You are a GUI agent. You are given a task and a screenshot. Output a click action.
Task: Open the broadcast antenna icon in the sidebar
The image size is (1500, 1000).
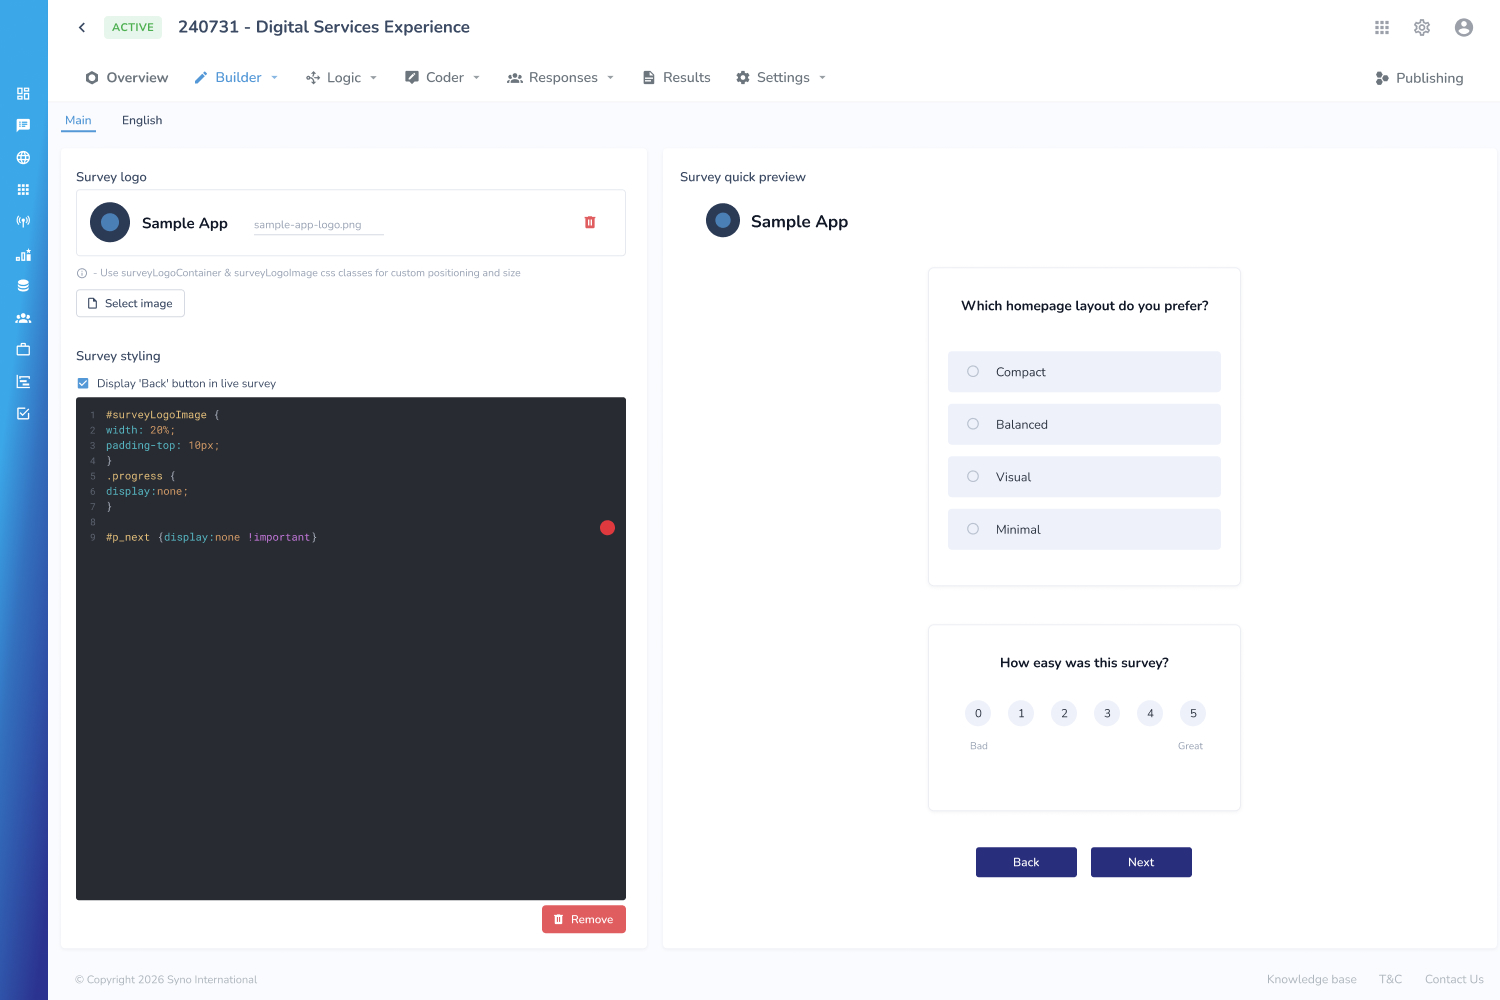click(x=23, y=221)
